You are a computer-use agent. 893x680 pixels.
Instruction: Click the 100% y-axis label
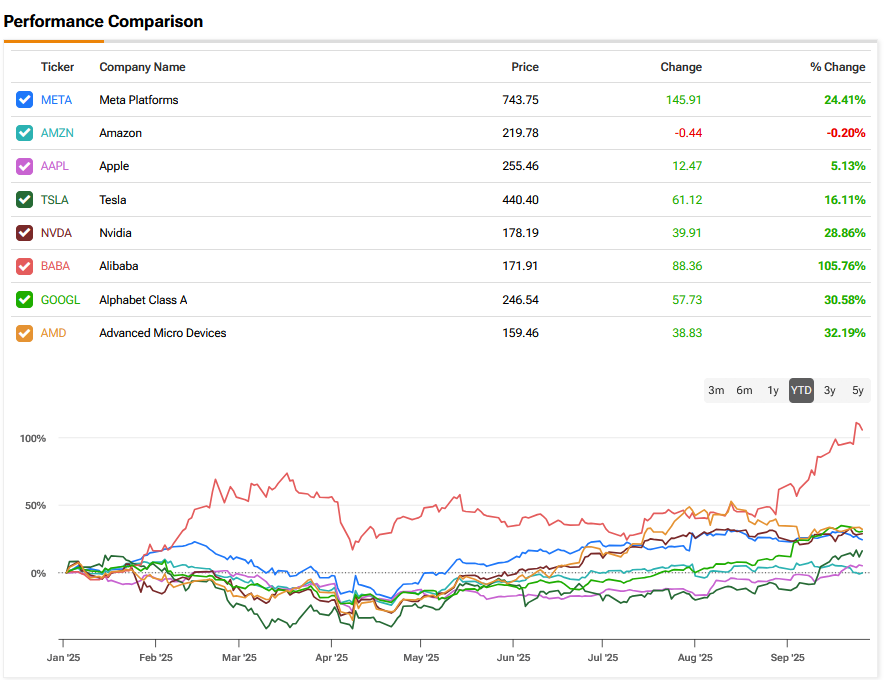coord(33,439)
